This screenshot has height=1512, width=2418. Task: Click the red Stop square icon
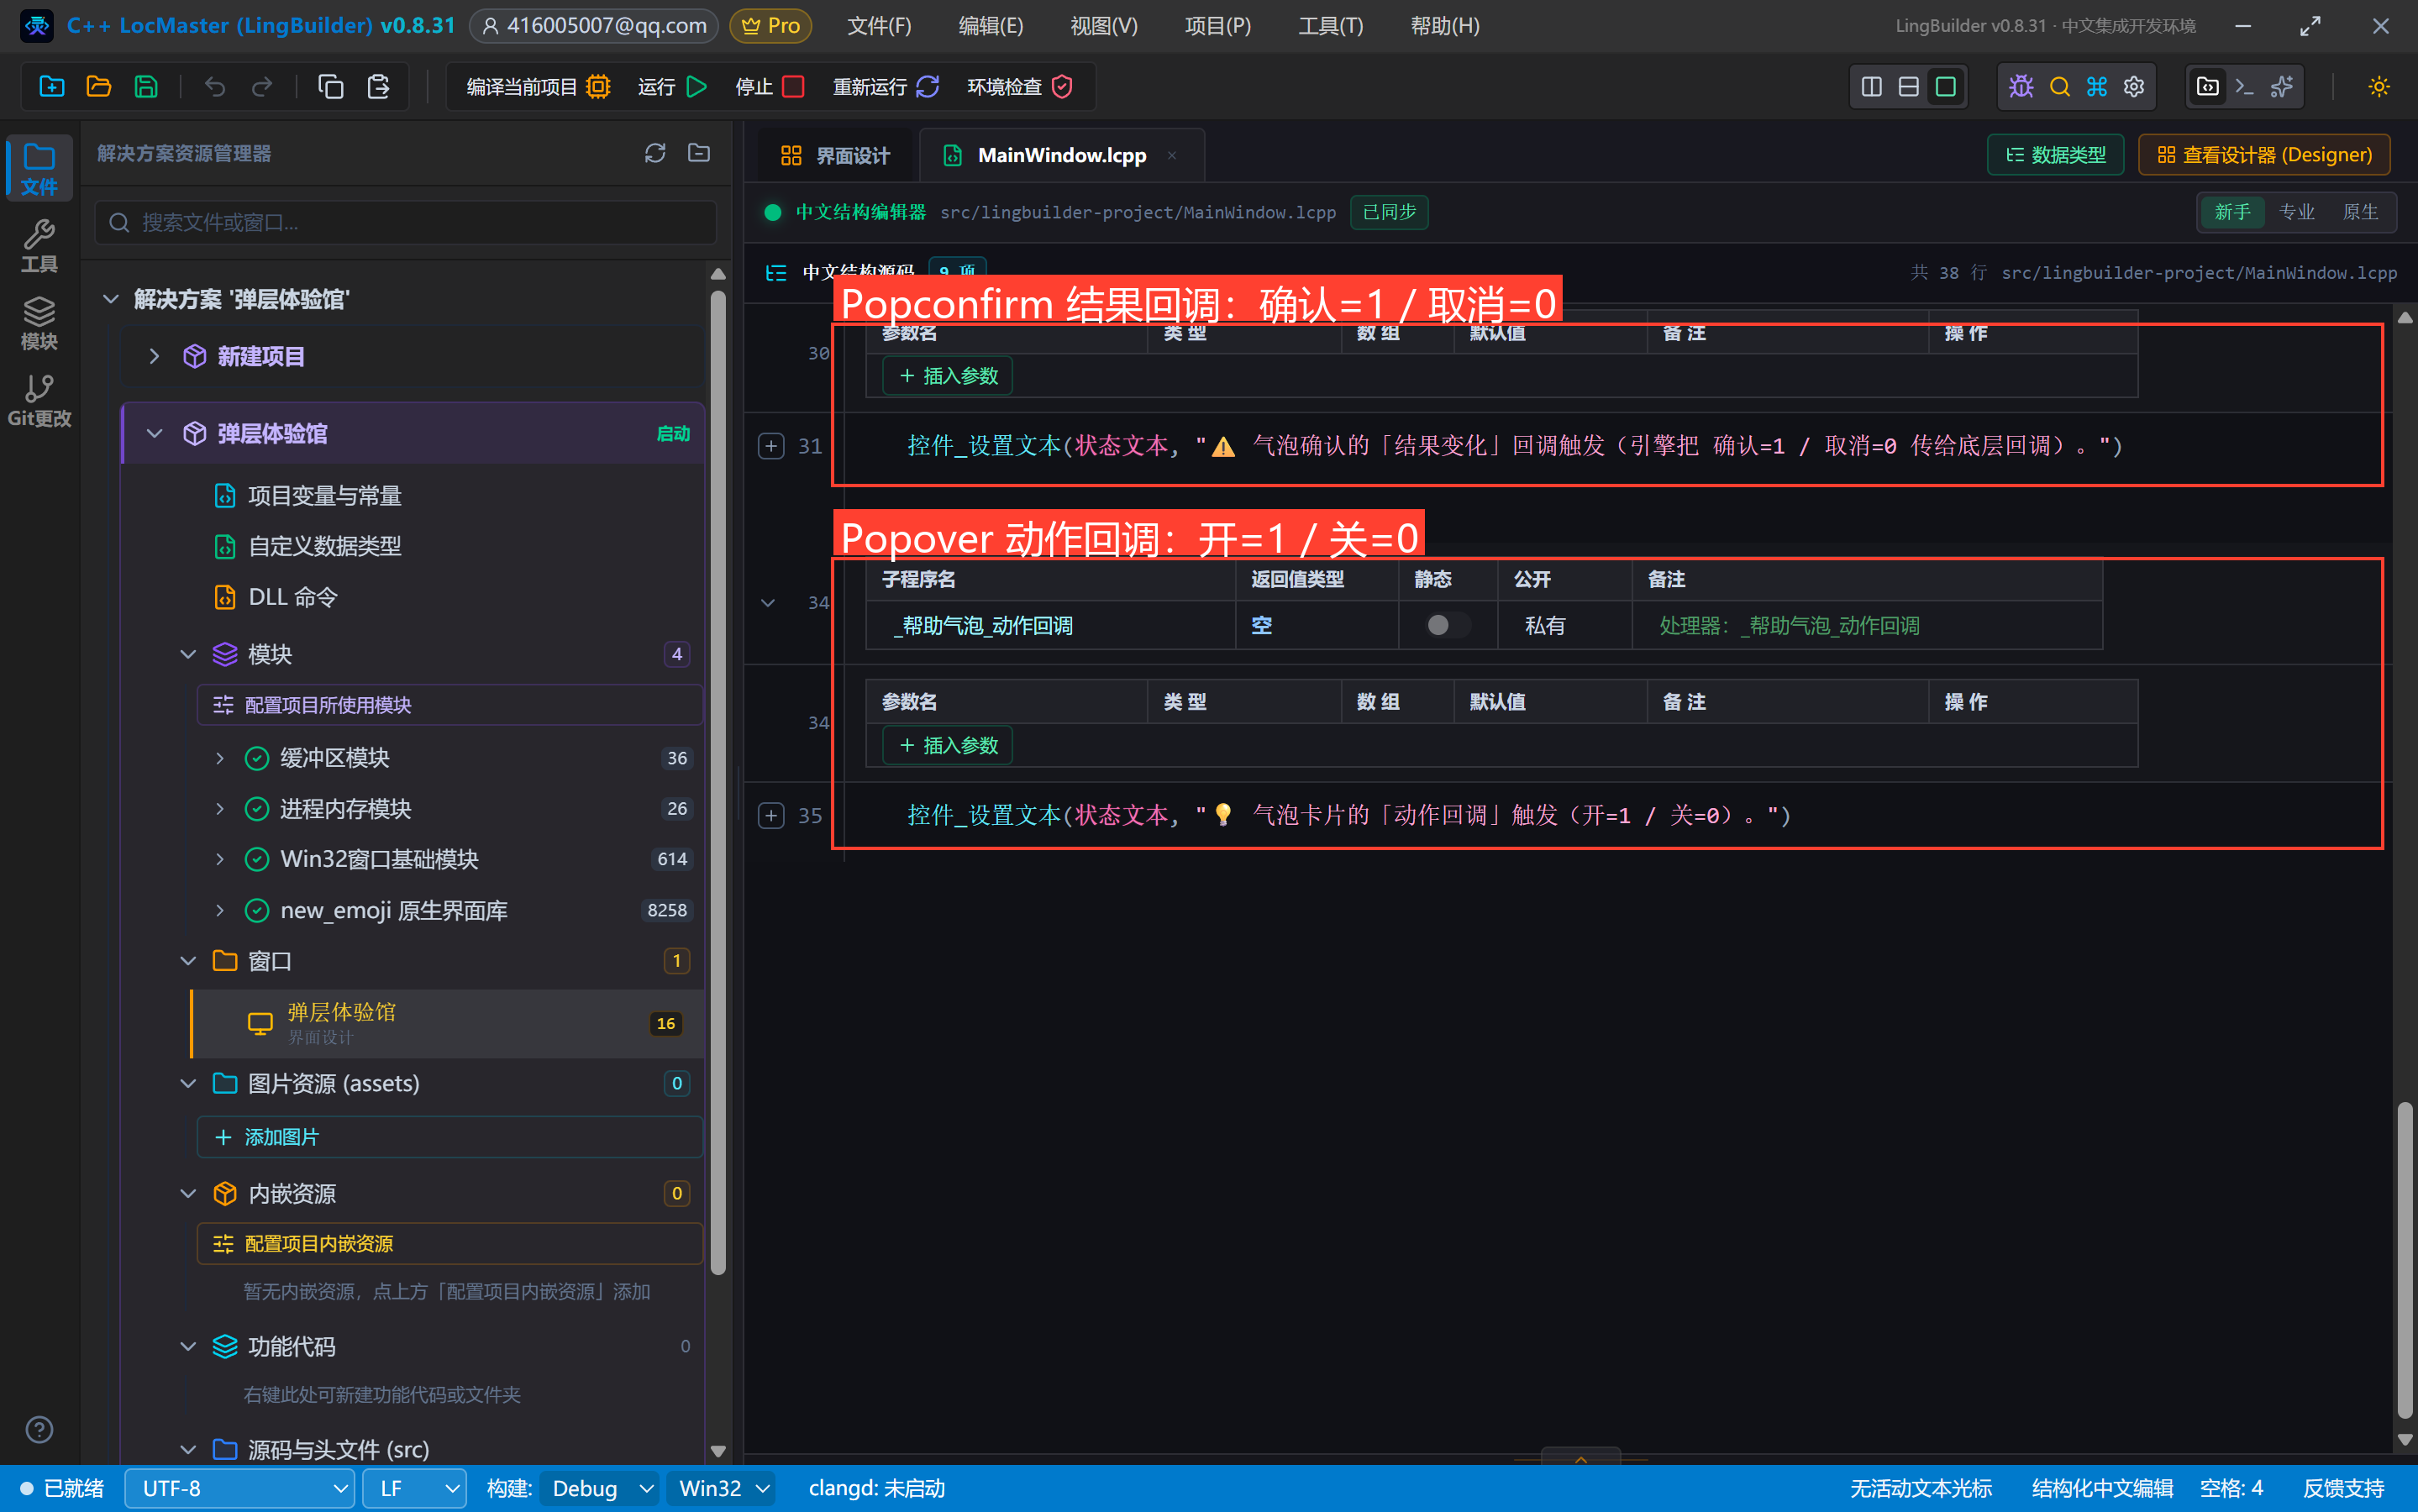point(793,87)
